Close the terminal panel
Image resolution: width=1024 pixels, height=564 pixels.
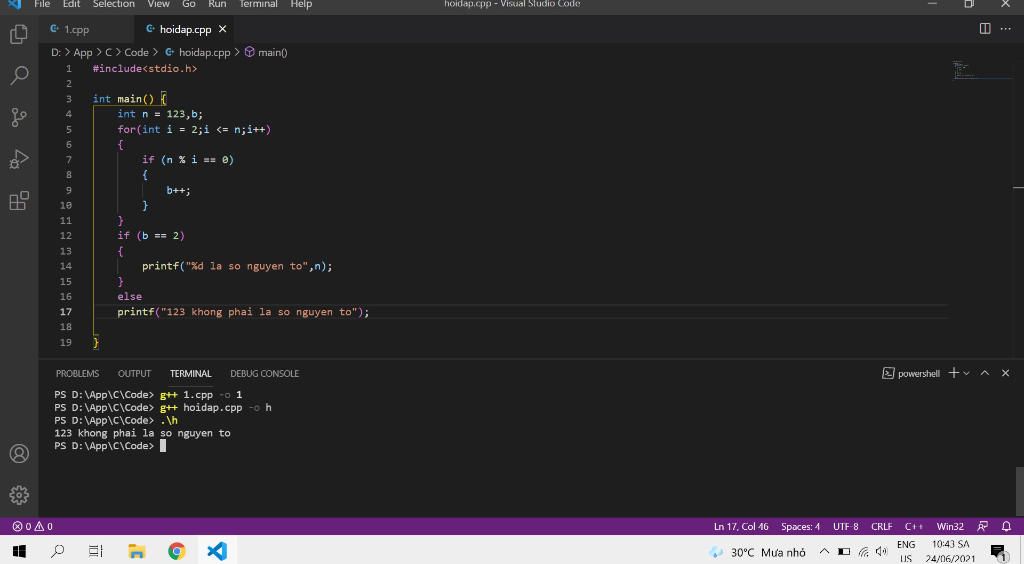(x=1006, y=373)
